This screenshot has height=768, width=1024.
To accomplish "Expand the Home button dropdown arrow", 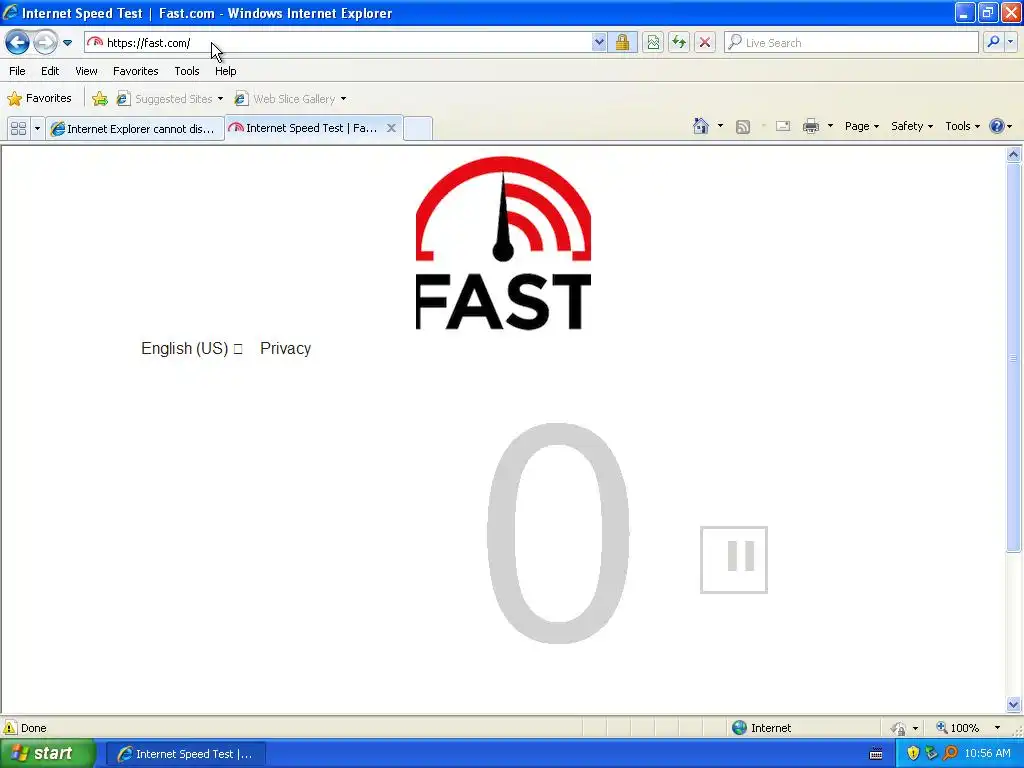I will [720, 126].
